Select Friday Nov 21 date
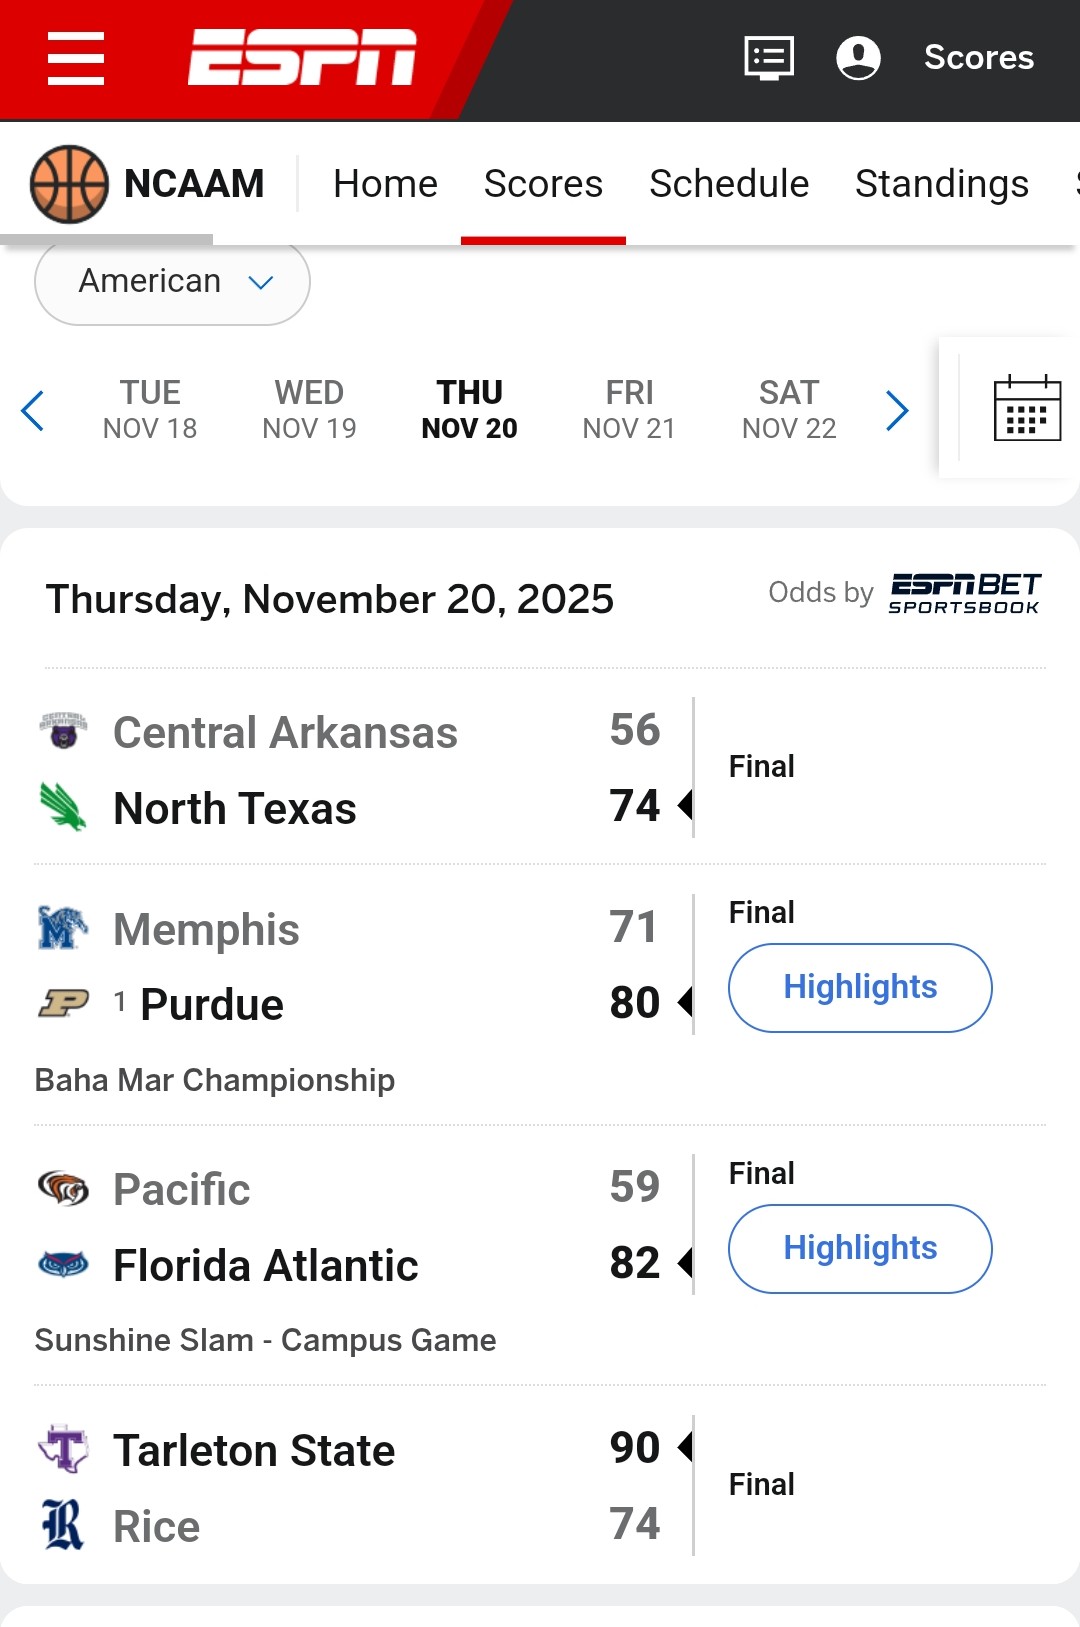The height and width of the screenshot is (1627, 1080). (629, 409)
